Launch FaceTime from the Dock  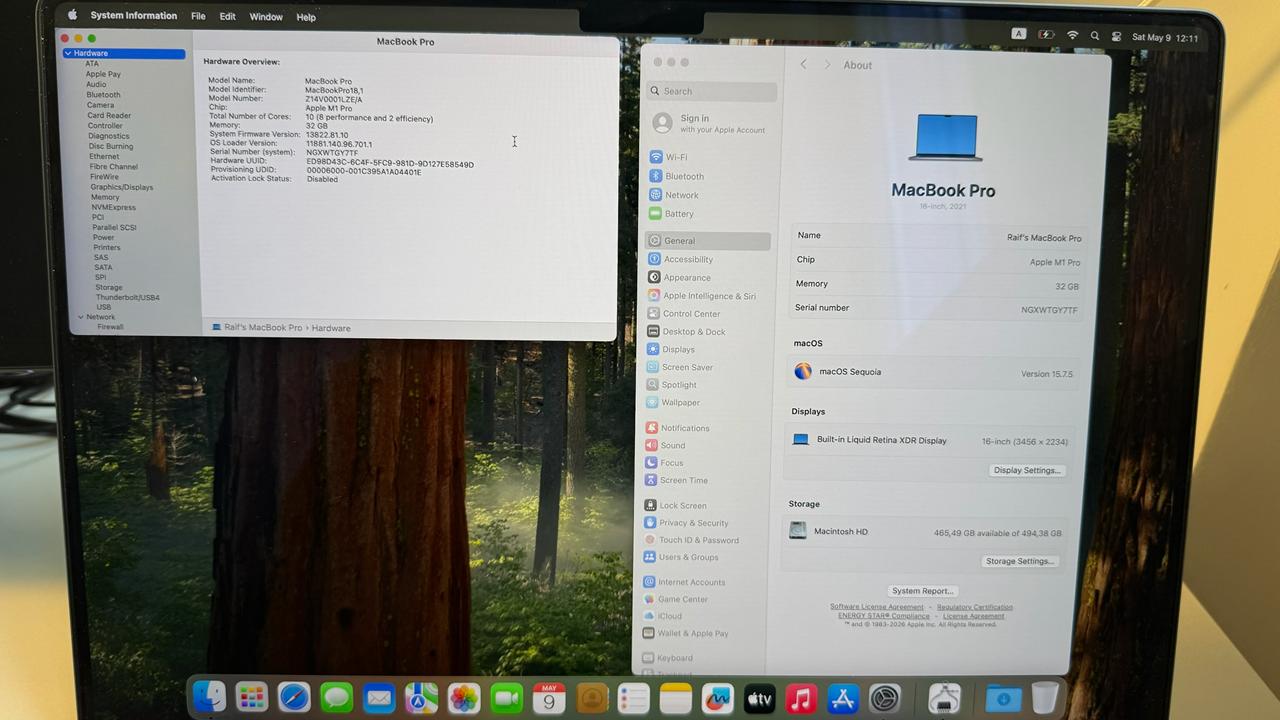pyautogui.click(x=507, y=698)
